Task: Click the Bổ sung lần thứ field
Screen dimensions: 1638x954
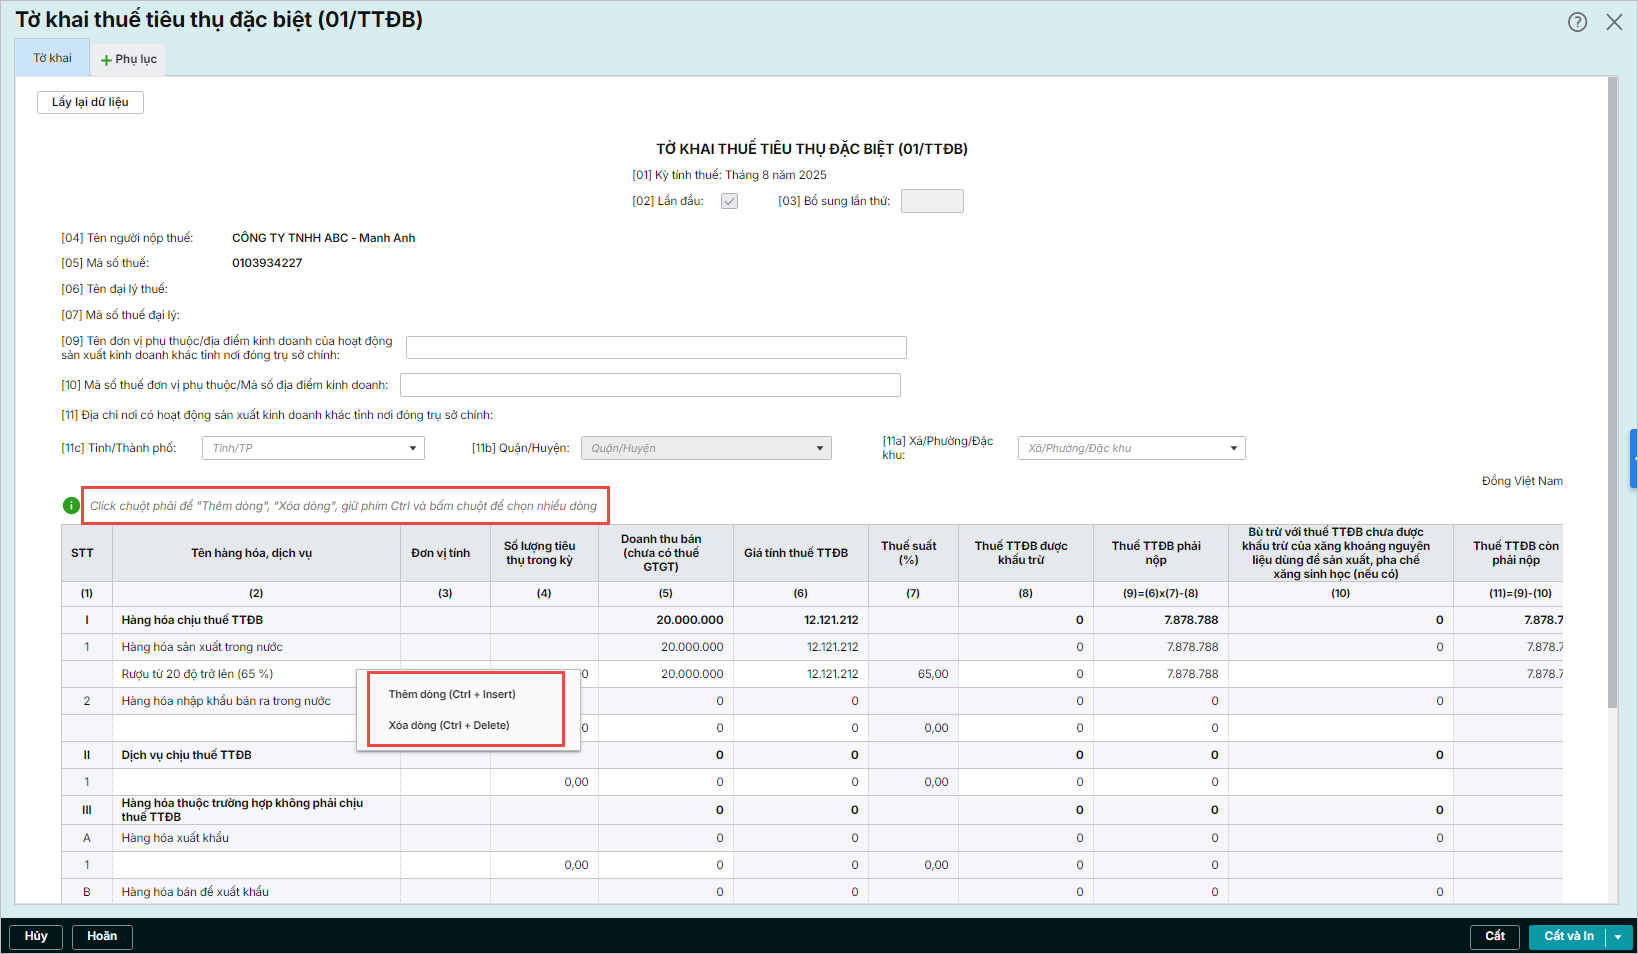Action: click(931, 201)
